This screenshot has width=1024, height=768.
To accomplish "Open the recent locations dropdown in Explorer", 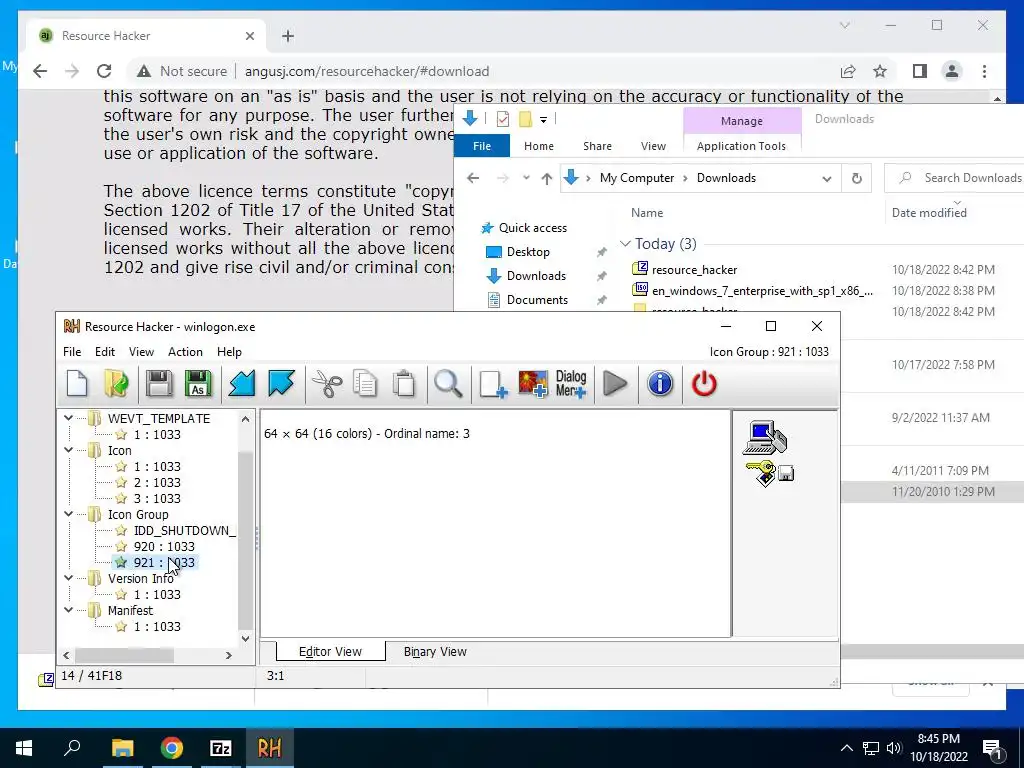I will tap(526, 178).
